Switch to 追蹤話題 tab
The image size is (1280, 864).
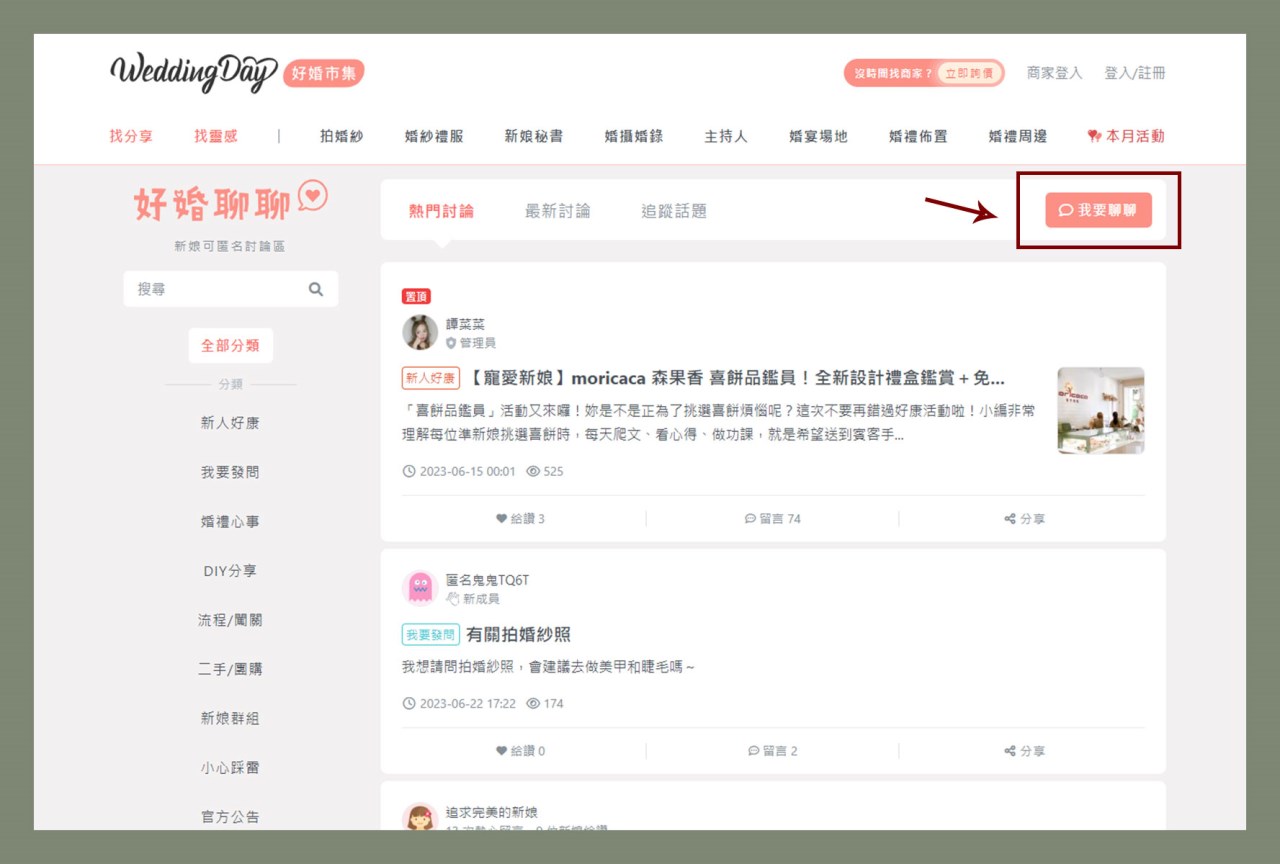(x=673, y=211)
